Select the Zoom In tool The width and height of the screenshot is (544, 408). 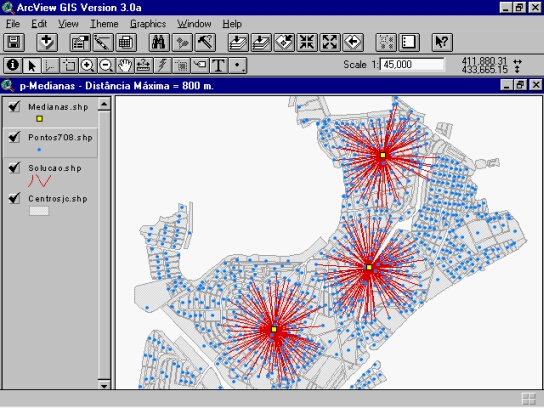(x=87, y=65)
